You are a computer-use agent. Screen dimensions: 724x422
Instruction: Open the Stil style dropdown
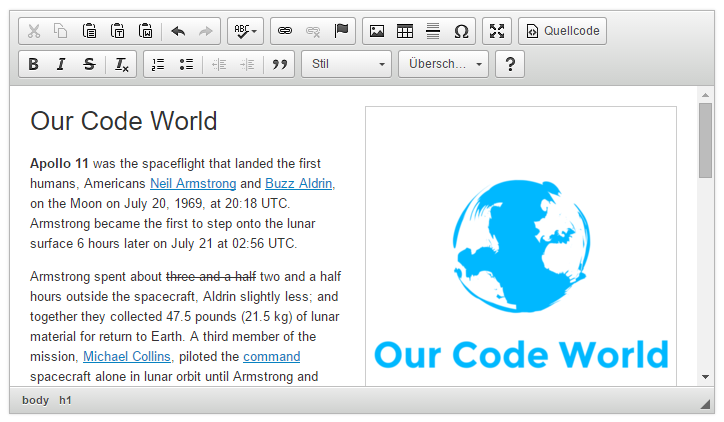click(346, 64)
